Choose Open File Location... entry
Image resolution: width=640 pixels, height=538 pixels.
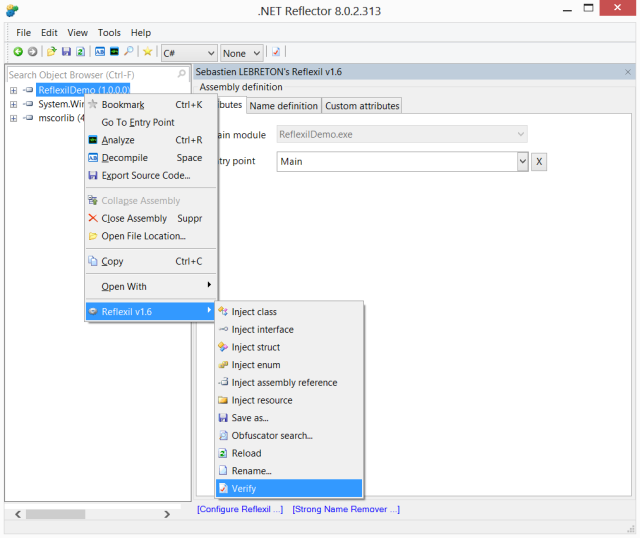pyautogui.click(x=151, y=236)
